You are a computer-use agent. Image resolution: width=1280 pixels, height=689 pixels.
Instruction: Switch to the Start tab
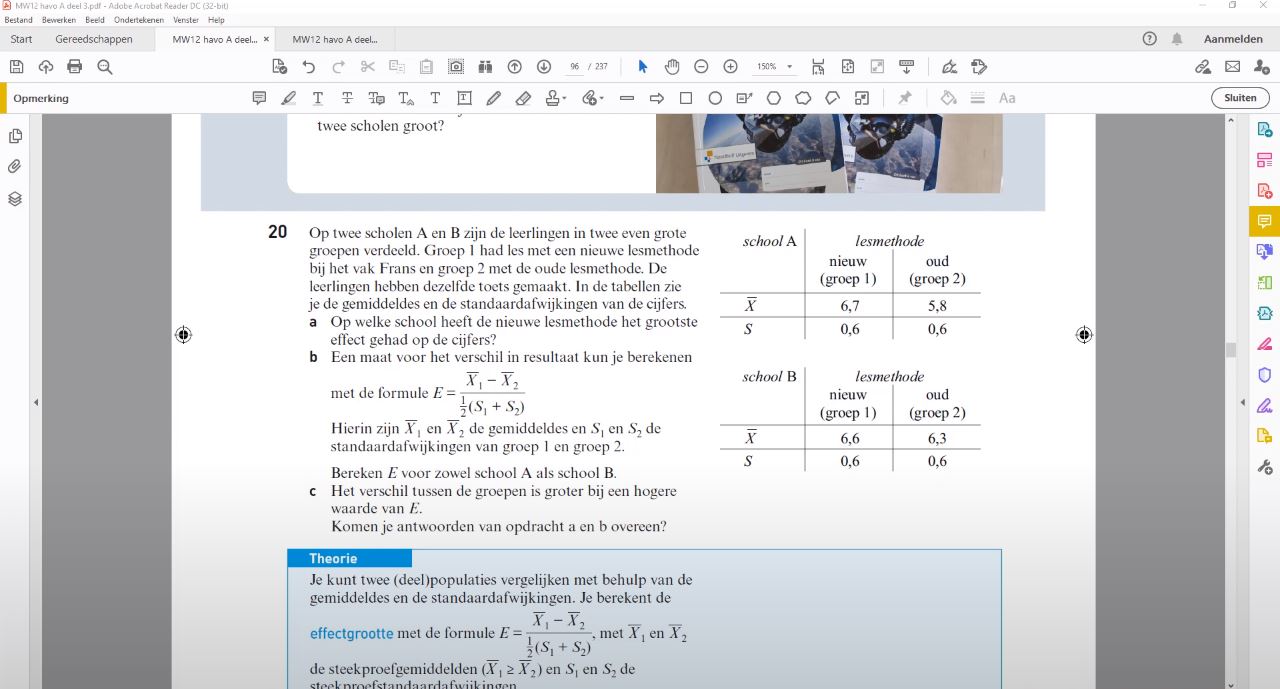pyautogui.click(x=21, y=39)
